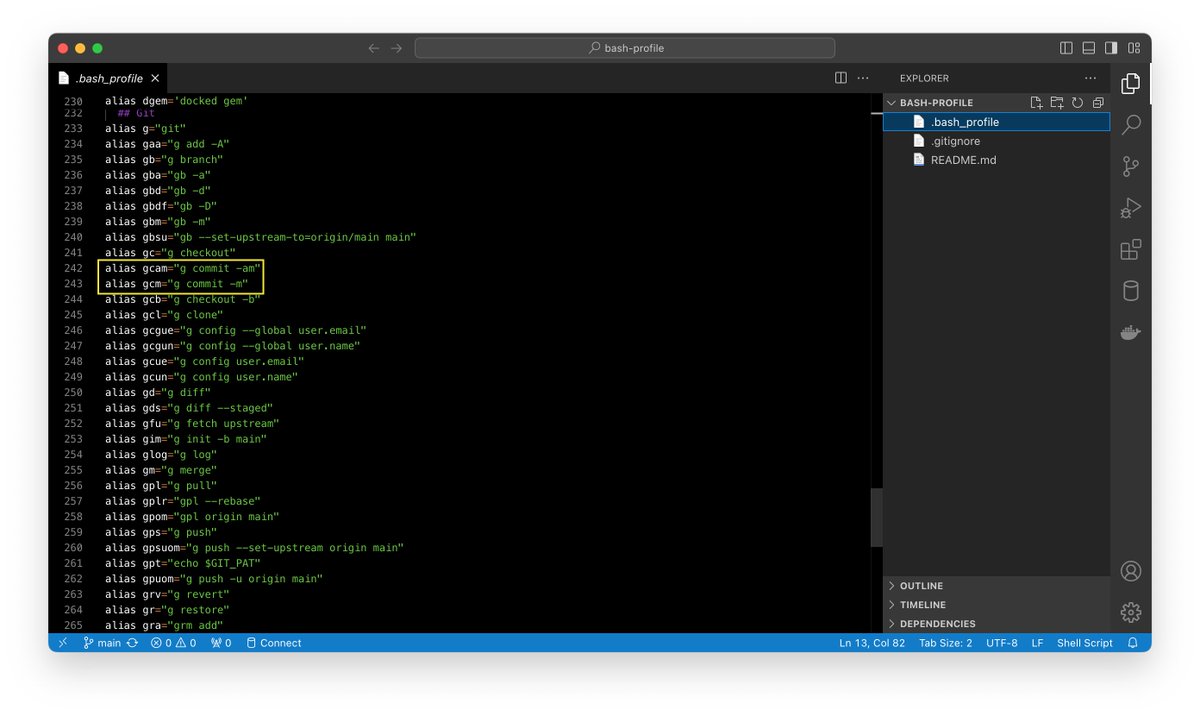Show errors and warnings count in status bar
Screen dimensions: 1200x716
pyautogui.click(x=173, y=643)
